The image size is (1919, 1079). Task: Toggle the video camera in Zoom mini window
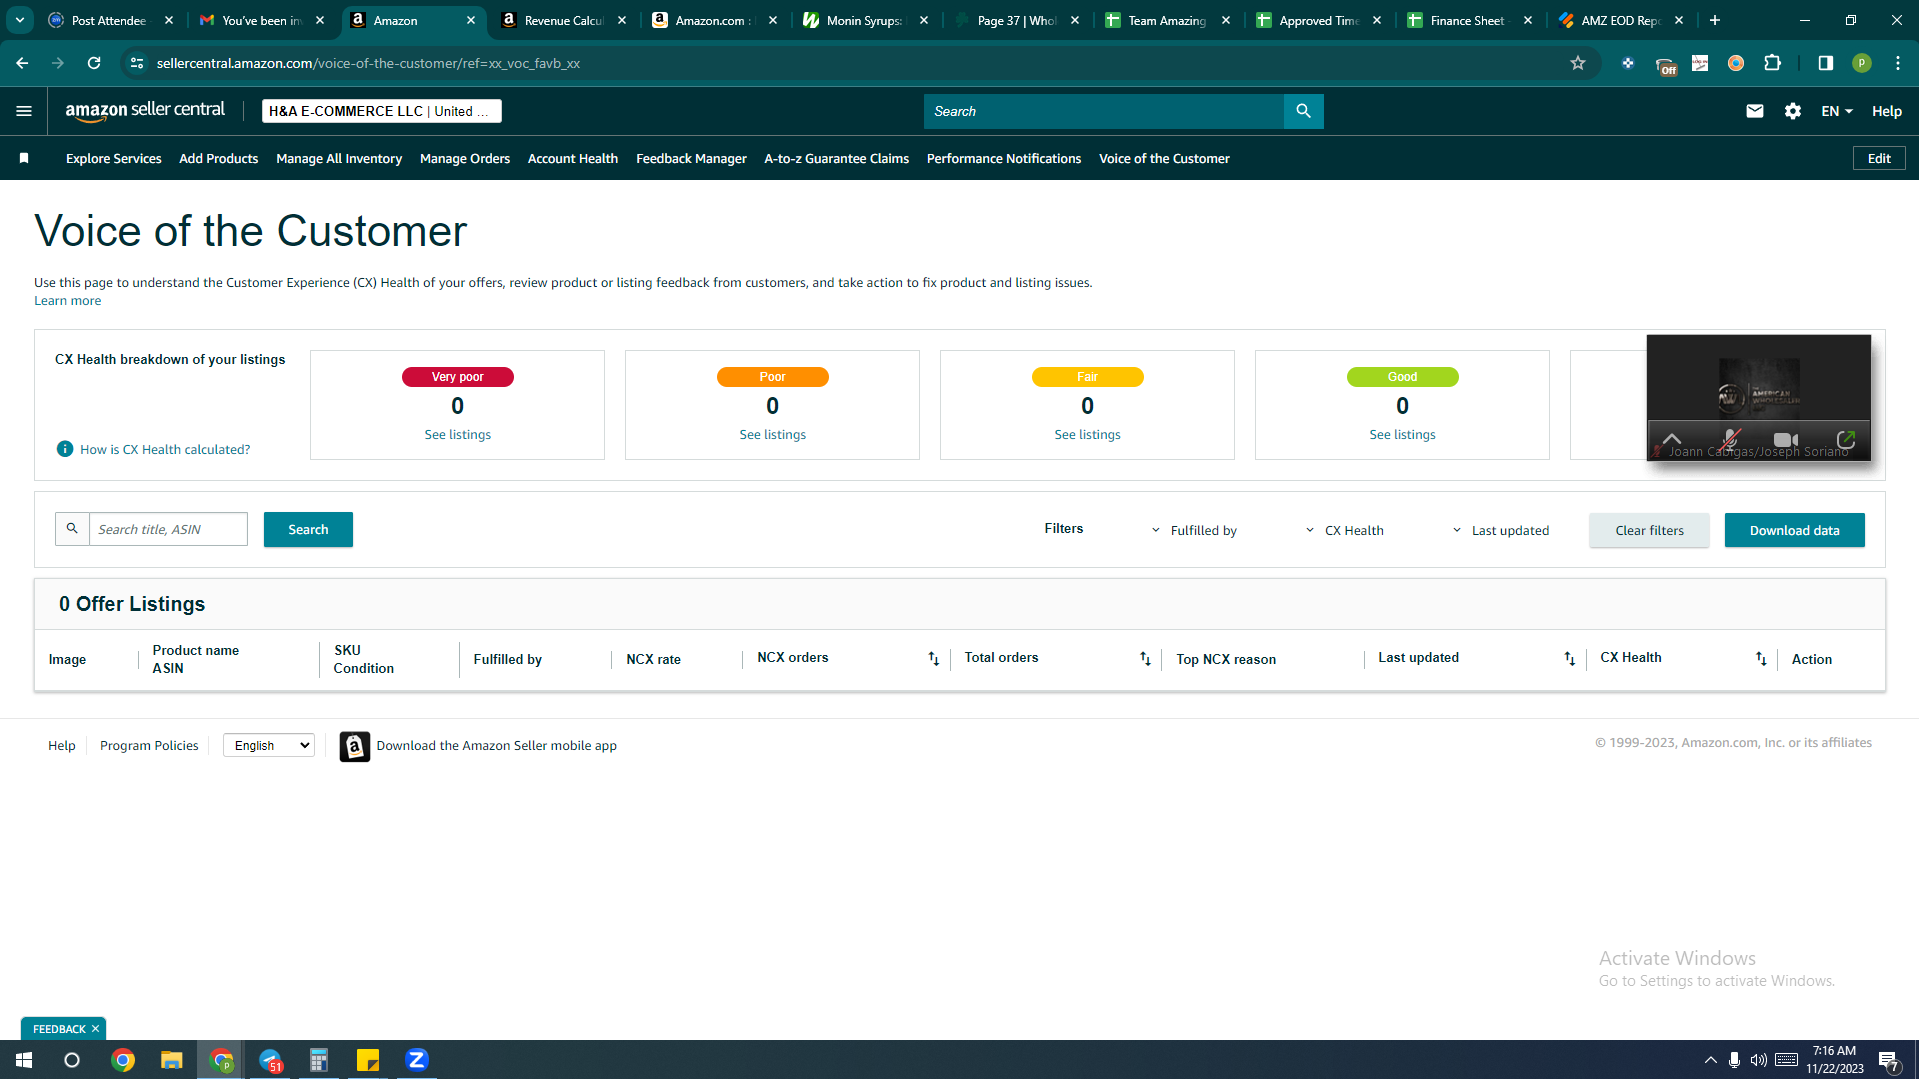point(1786,439)
